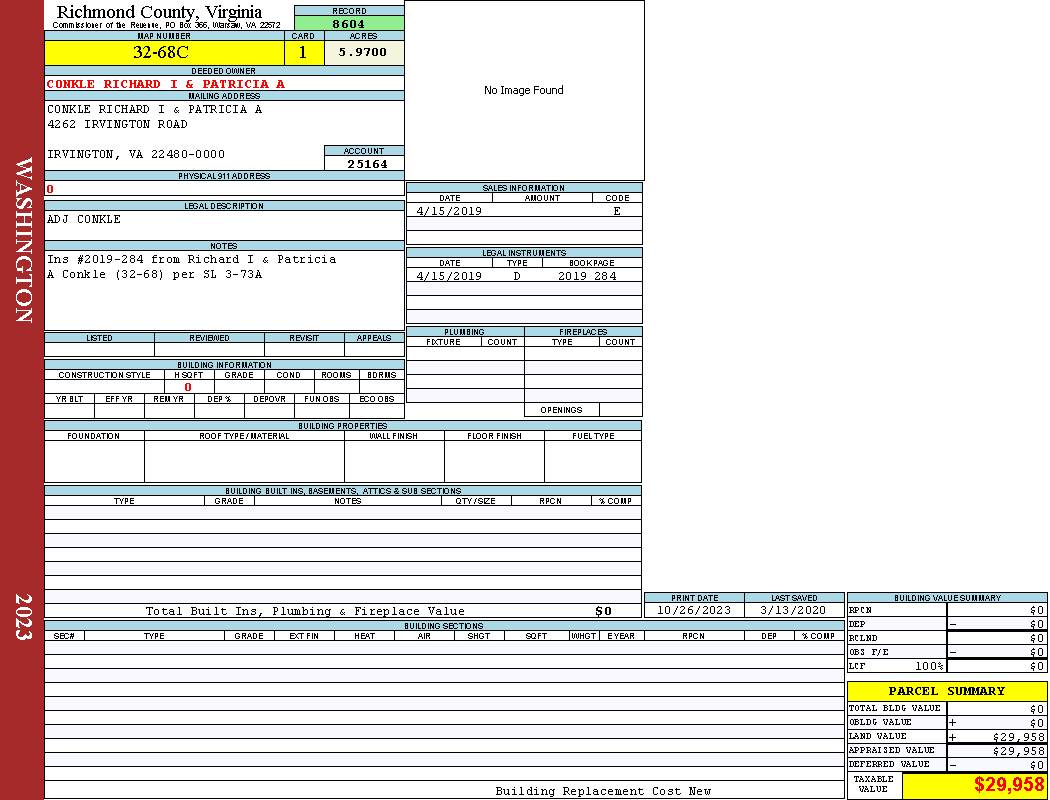Viewport: 1050px width, 800px height.
Task: Select the card number 1 box
Action: (x=304, y=53)
